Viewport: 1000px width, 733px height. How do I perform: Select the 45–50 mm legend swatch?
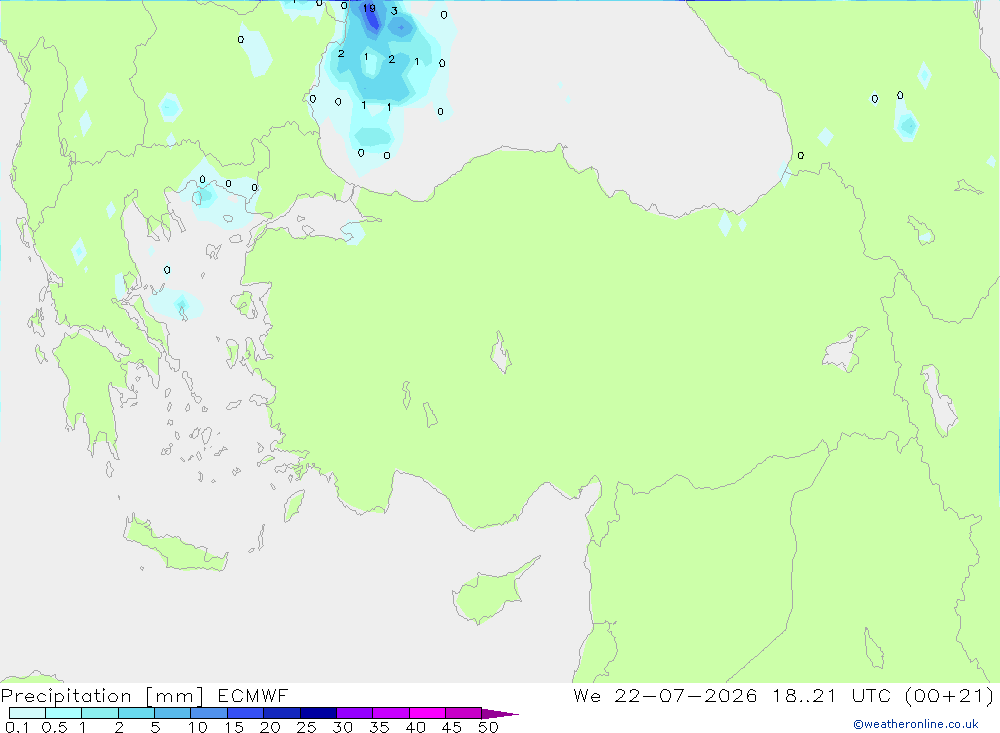(463, 713)
